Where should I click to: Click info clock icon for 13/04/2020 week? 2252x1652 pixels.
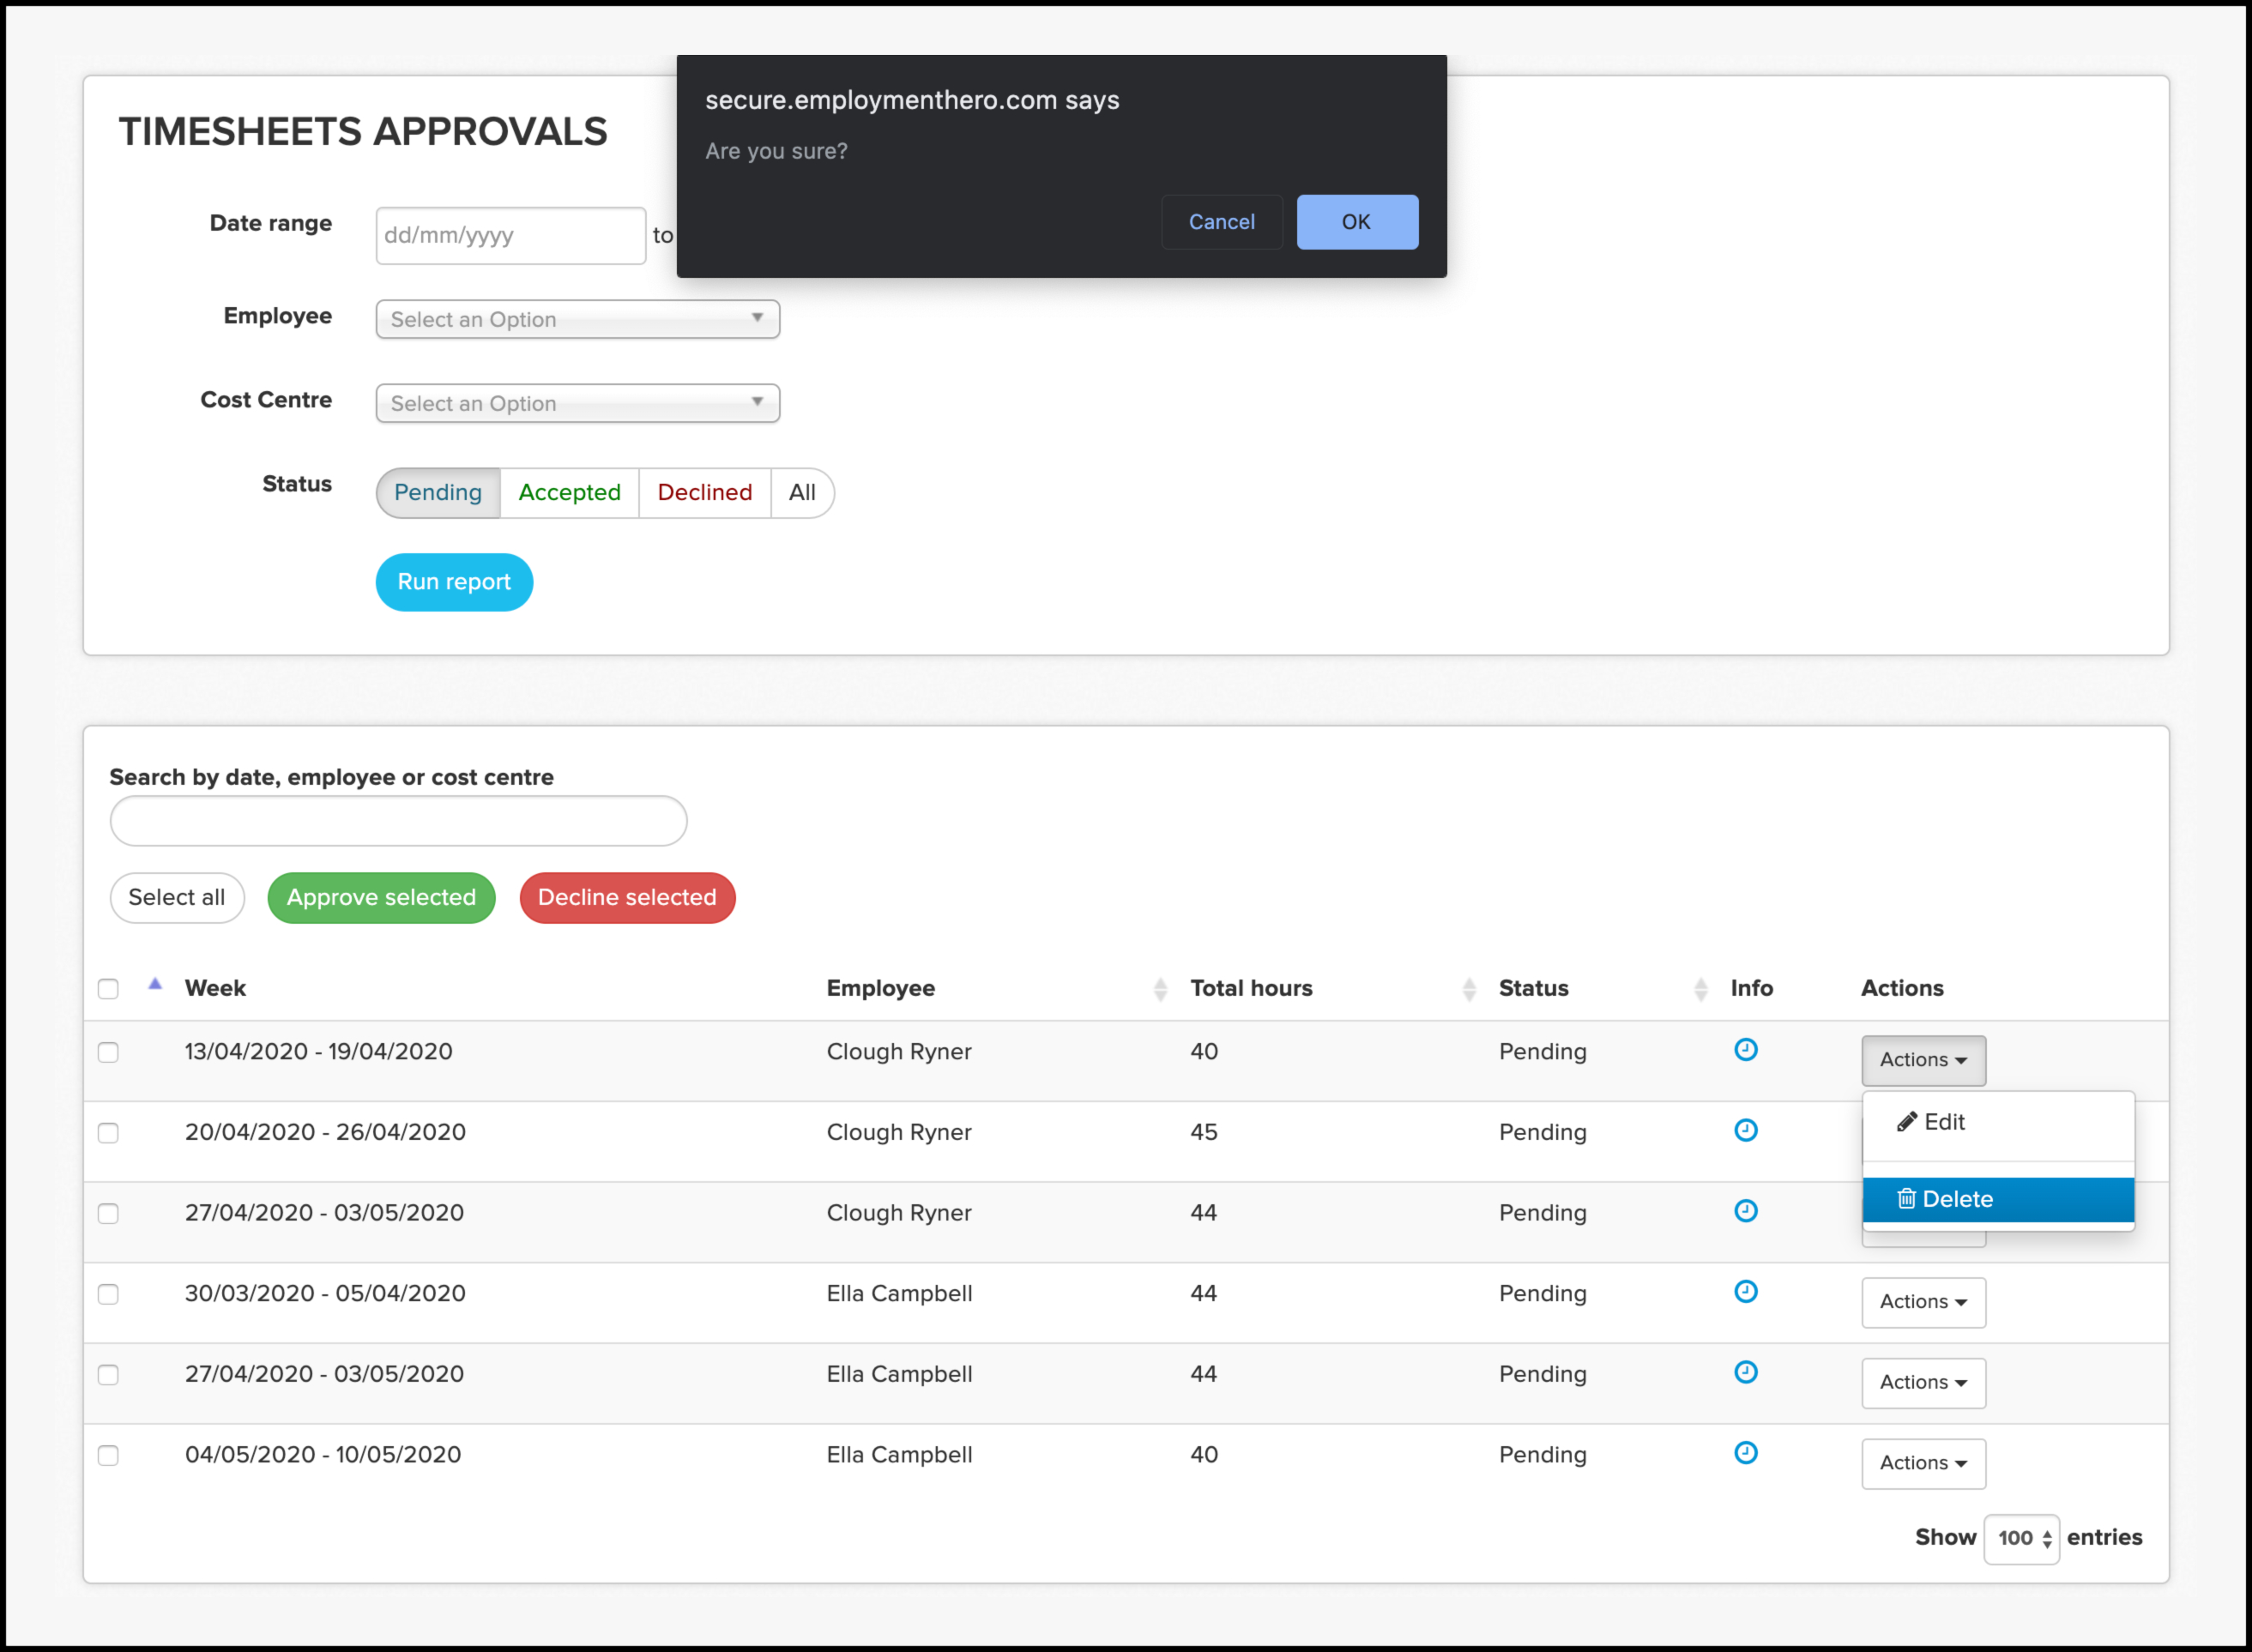point(1745,1050)
